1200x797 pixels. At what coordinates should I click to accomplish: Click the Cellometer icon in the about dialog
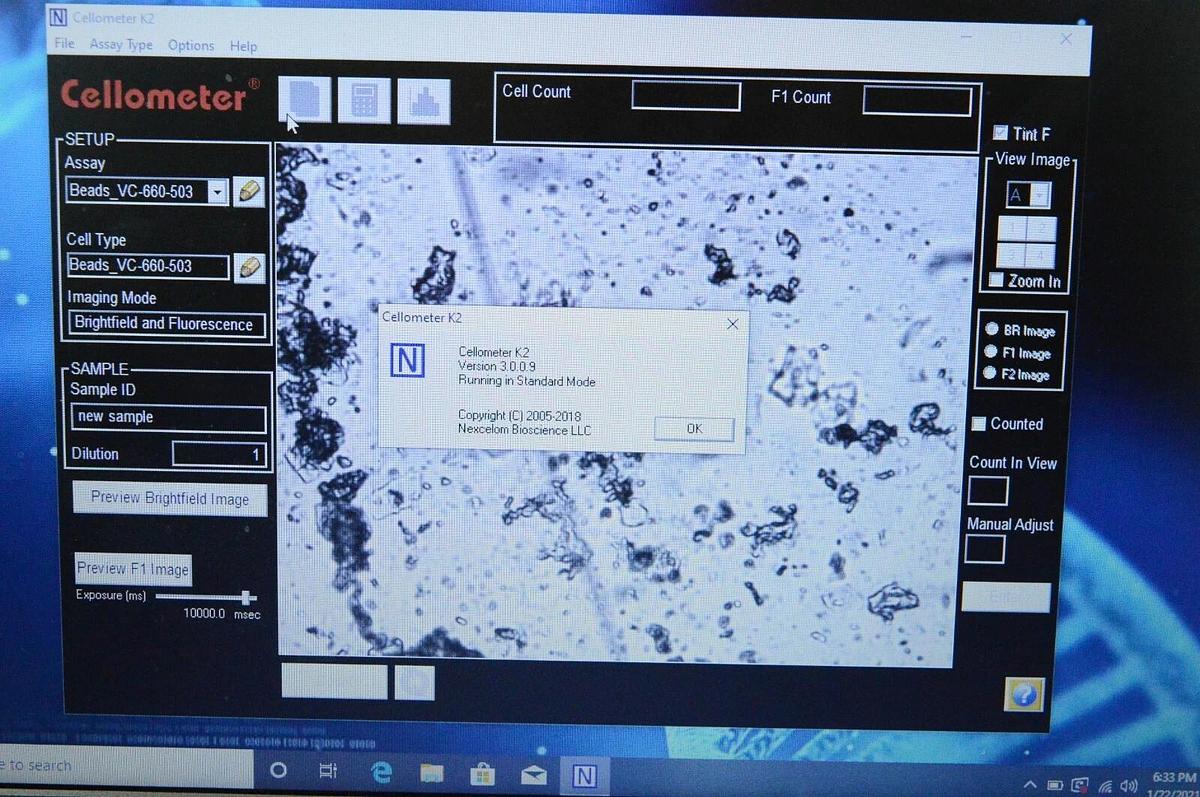pyautogui.click(x=406, y=361)
